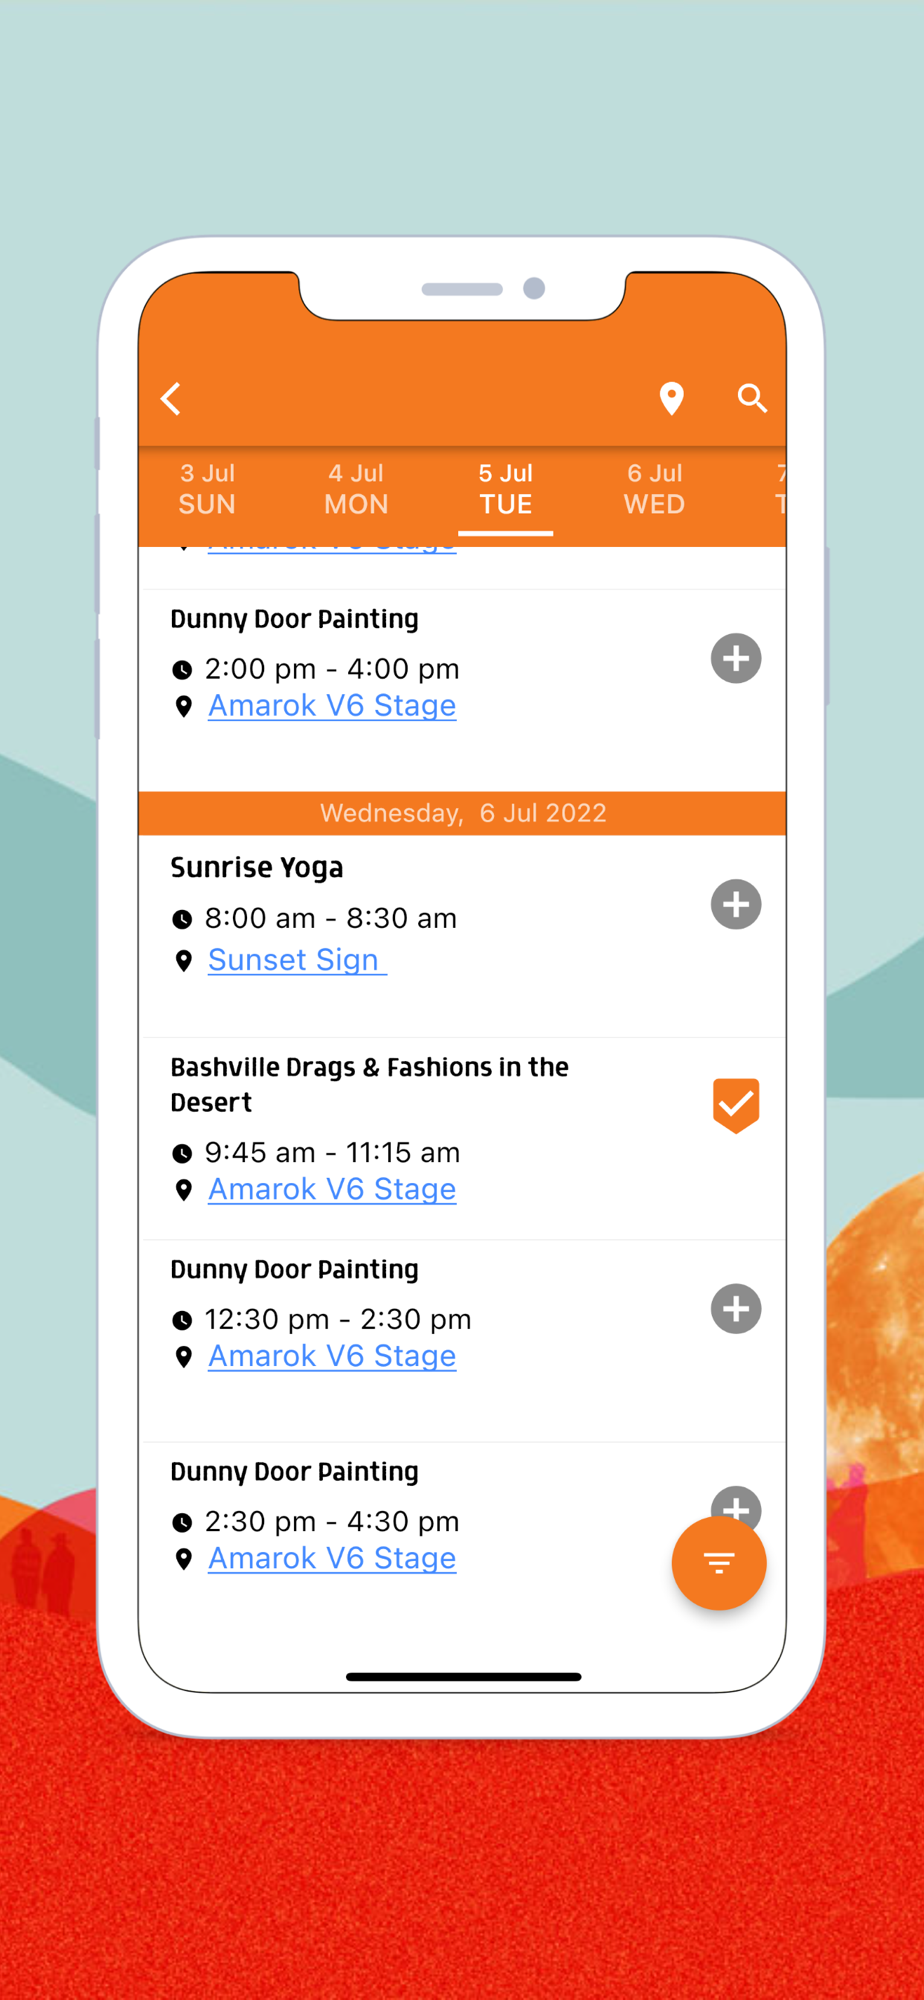Tap the back arrow icon
The image size is (924, 2000).
172,399
